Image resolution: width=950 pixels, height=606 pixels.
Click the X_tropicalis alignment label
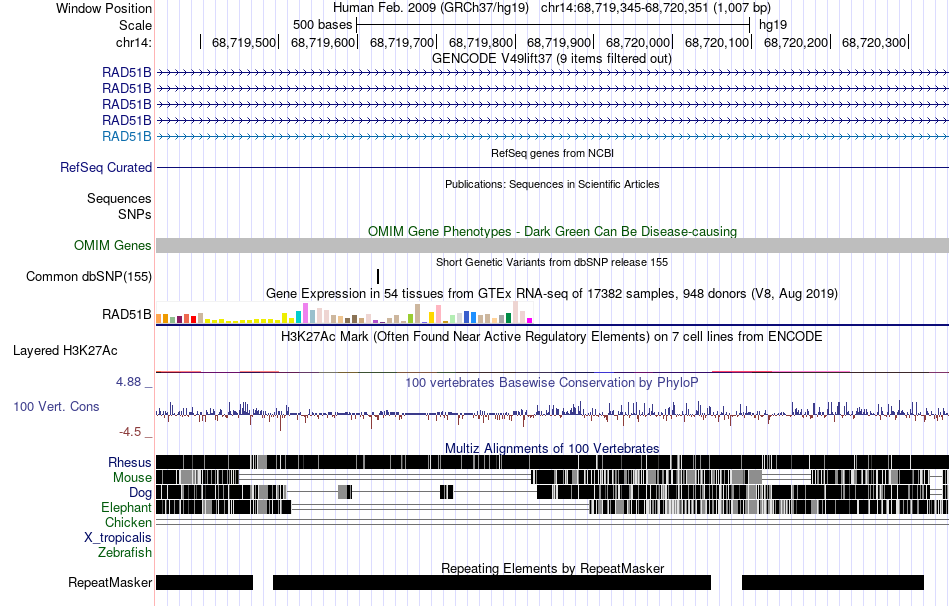118,538
